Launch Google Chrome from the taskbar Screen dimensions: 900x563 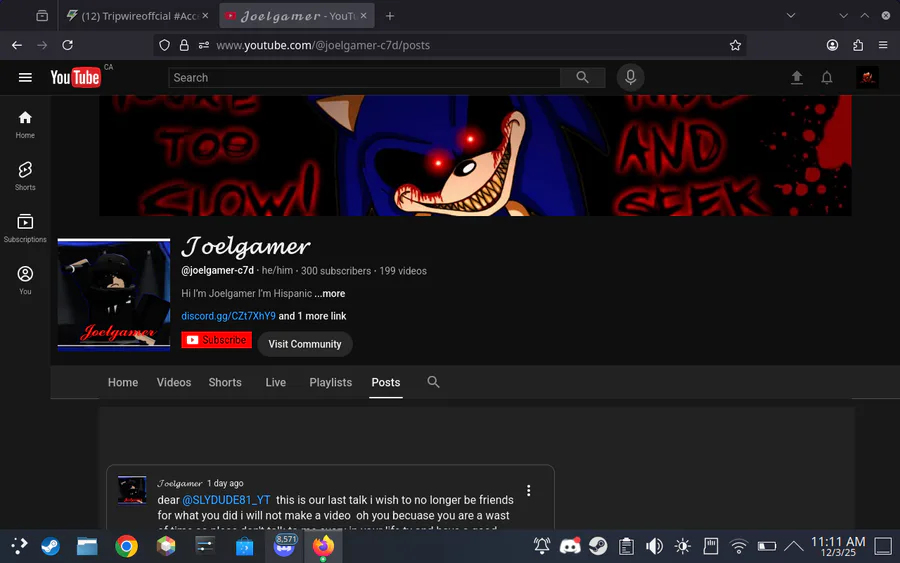click(x=126, y=546)
